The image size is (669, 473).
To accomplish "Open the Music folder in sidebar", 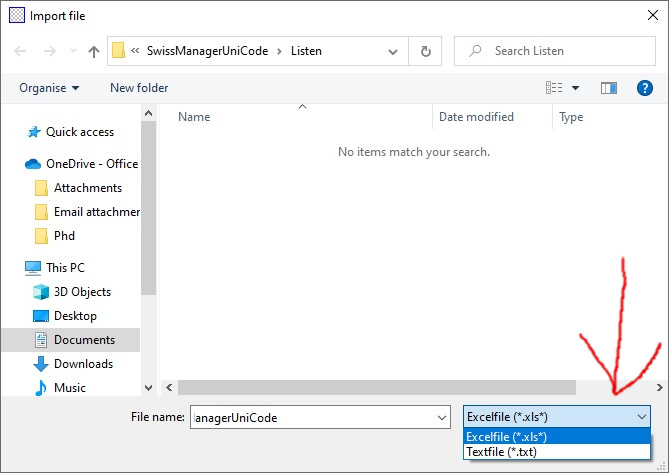I will [69, 388].
